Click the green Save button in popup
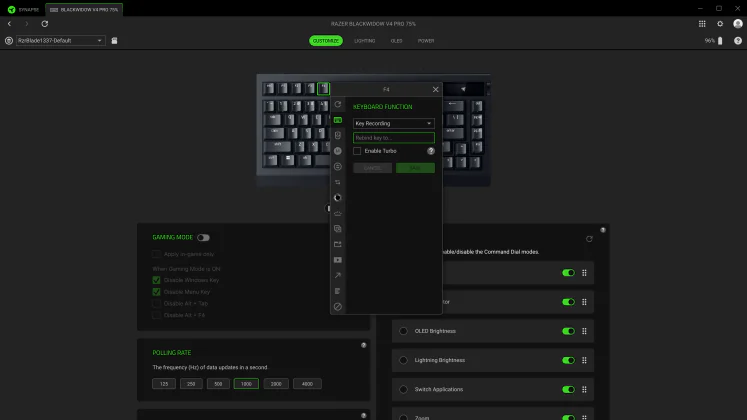The image size is (747, 420). tap(415, 168)
